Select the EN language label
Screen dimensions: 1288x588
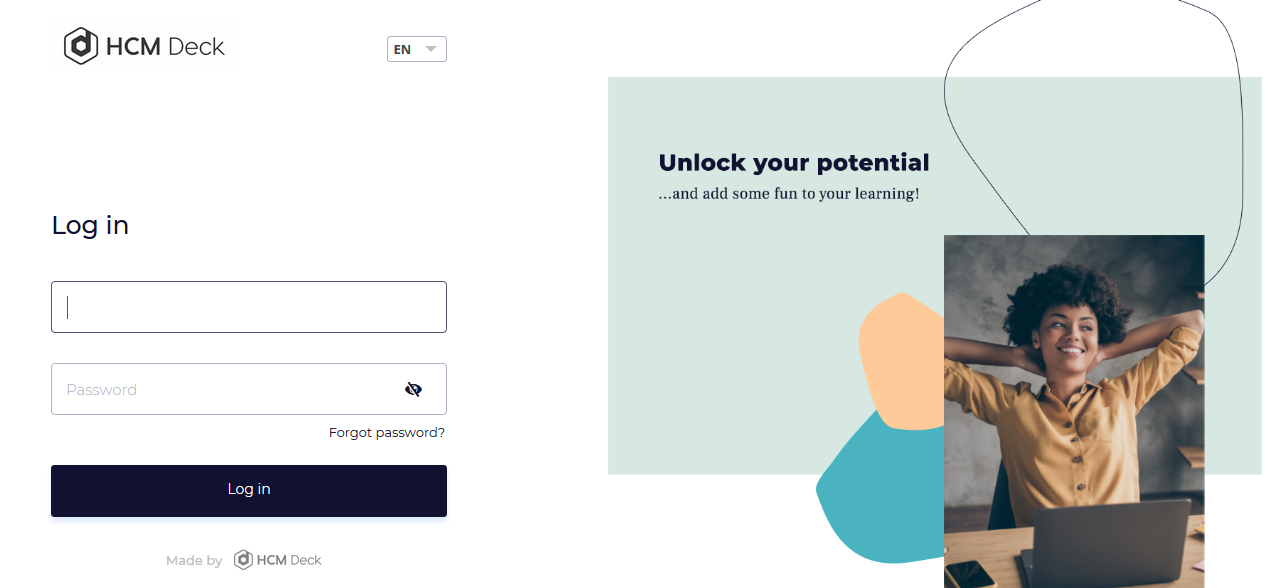pos(402,49)
